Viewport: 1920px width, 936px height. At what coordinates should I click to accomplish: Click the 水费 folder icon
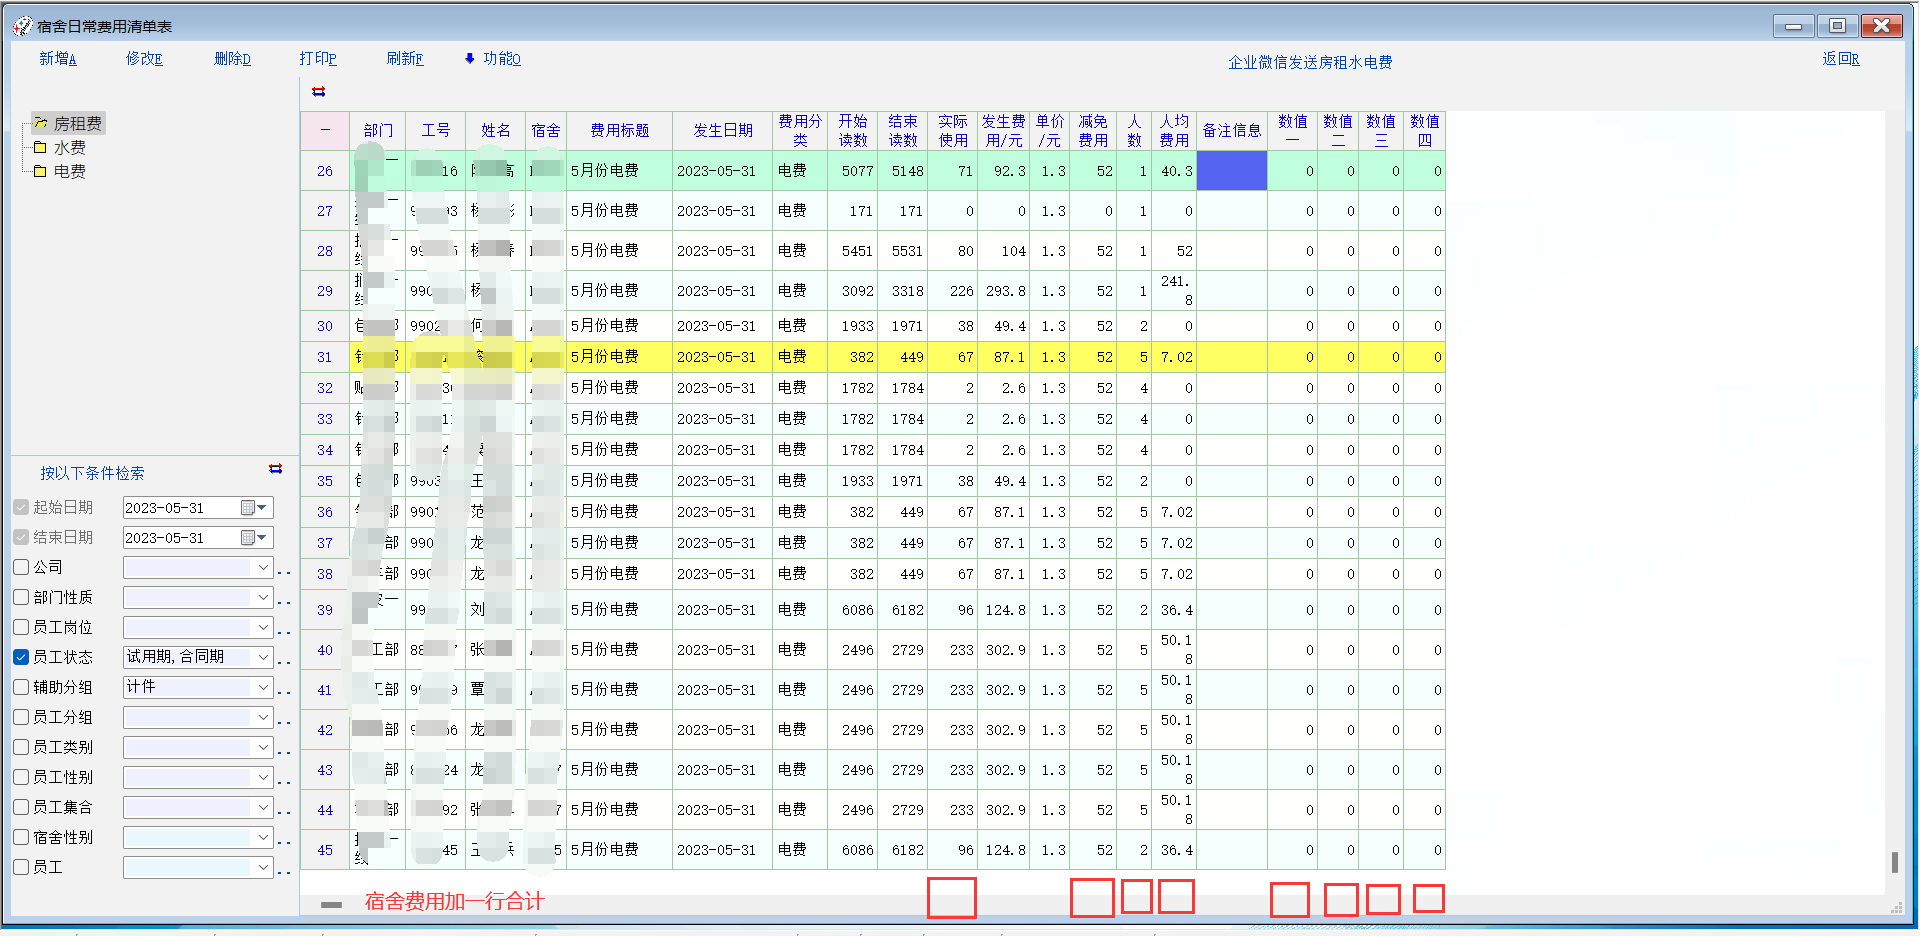click(41, 148)
